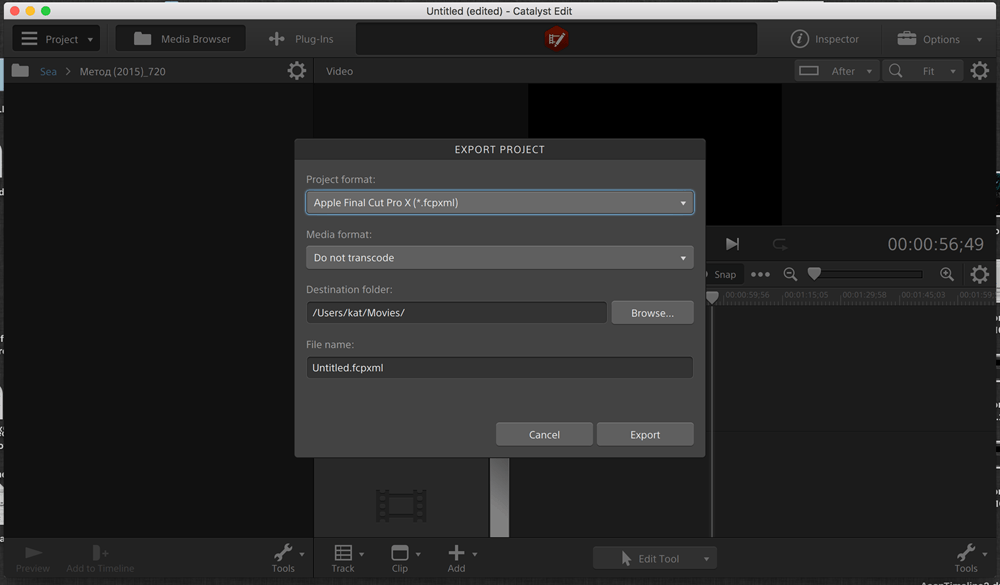Open the three-dot more timeline options

pyautogui.click(x=760, y=274)
